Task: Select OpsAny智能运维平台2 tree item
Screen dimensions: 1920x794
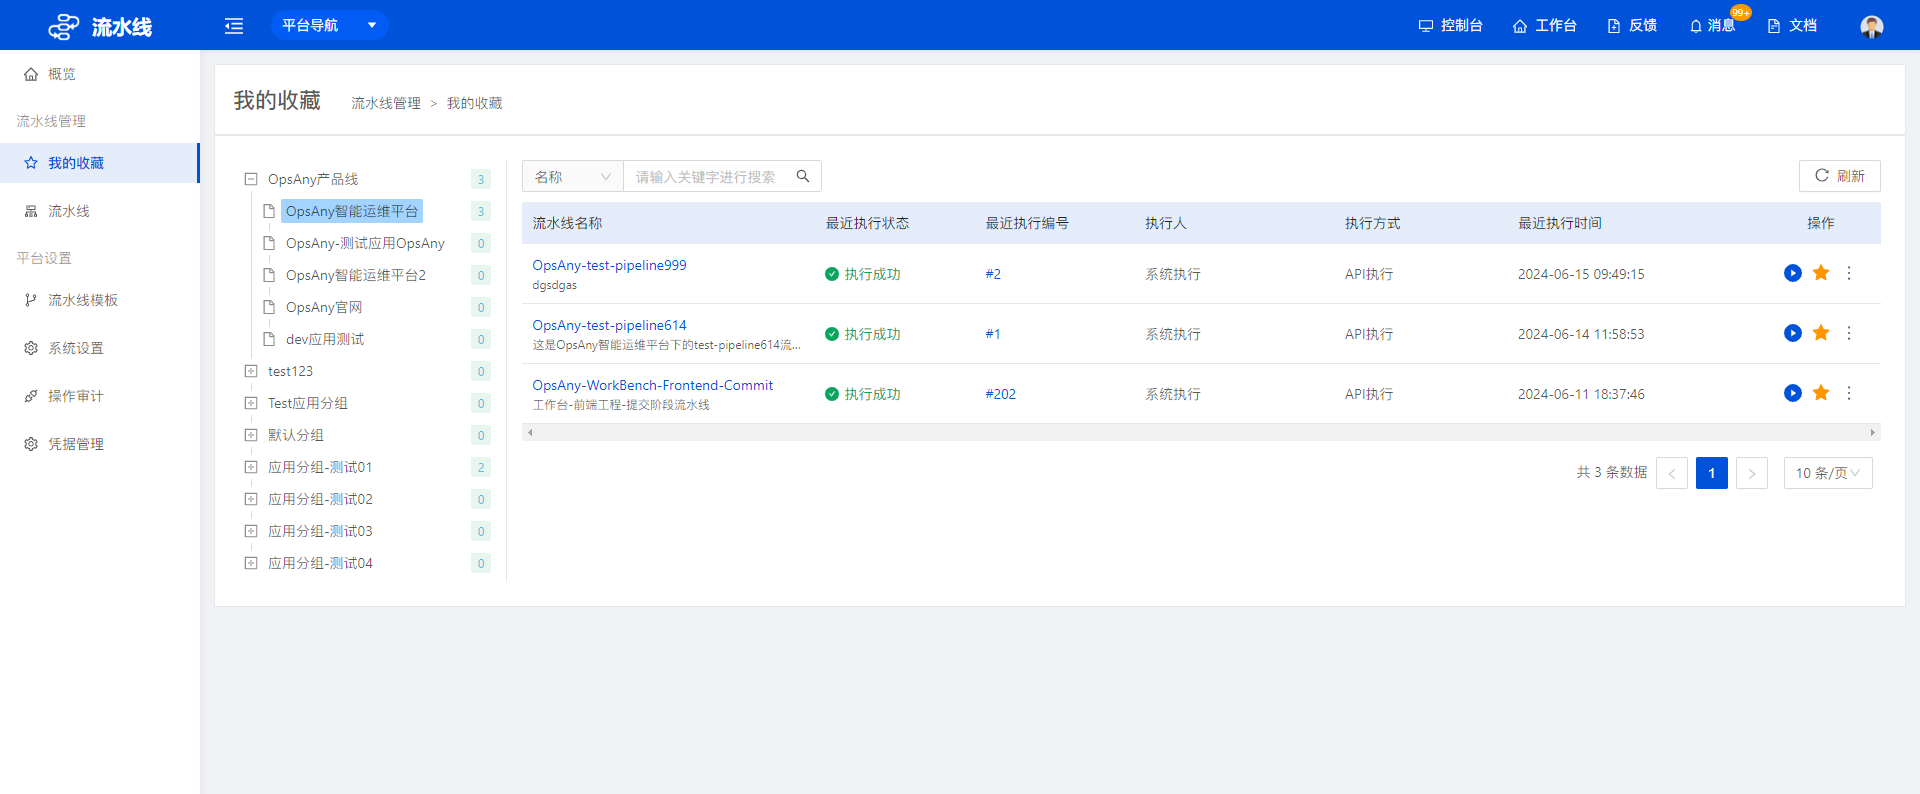Action: [356, 275]
